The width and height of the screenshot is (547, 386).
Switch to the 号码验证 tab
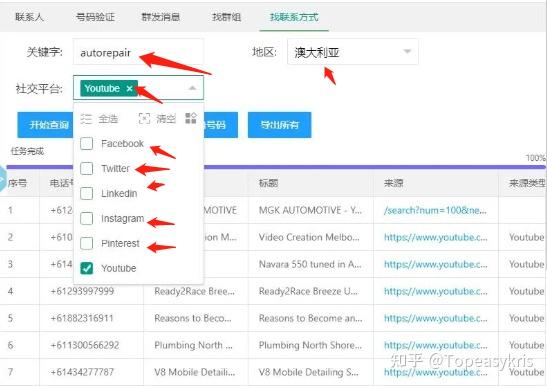coord(95,17)
